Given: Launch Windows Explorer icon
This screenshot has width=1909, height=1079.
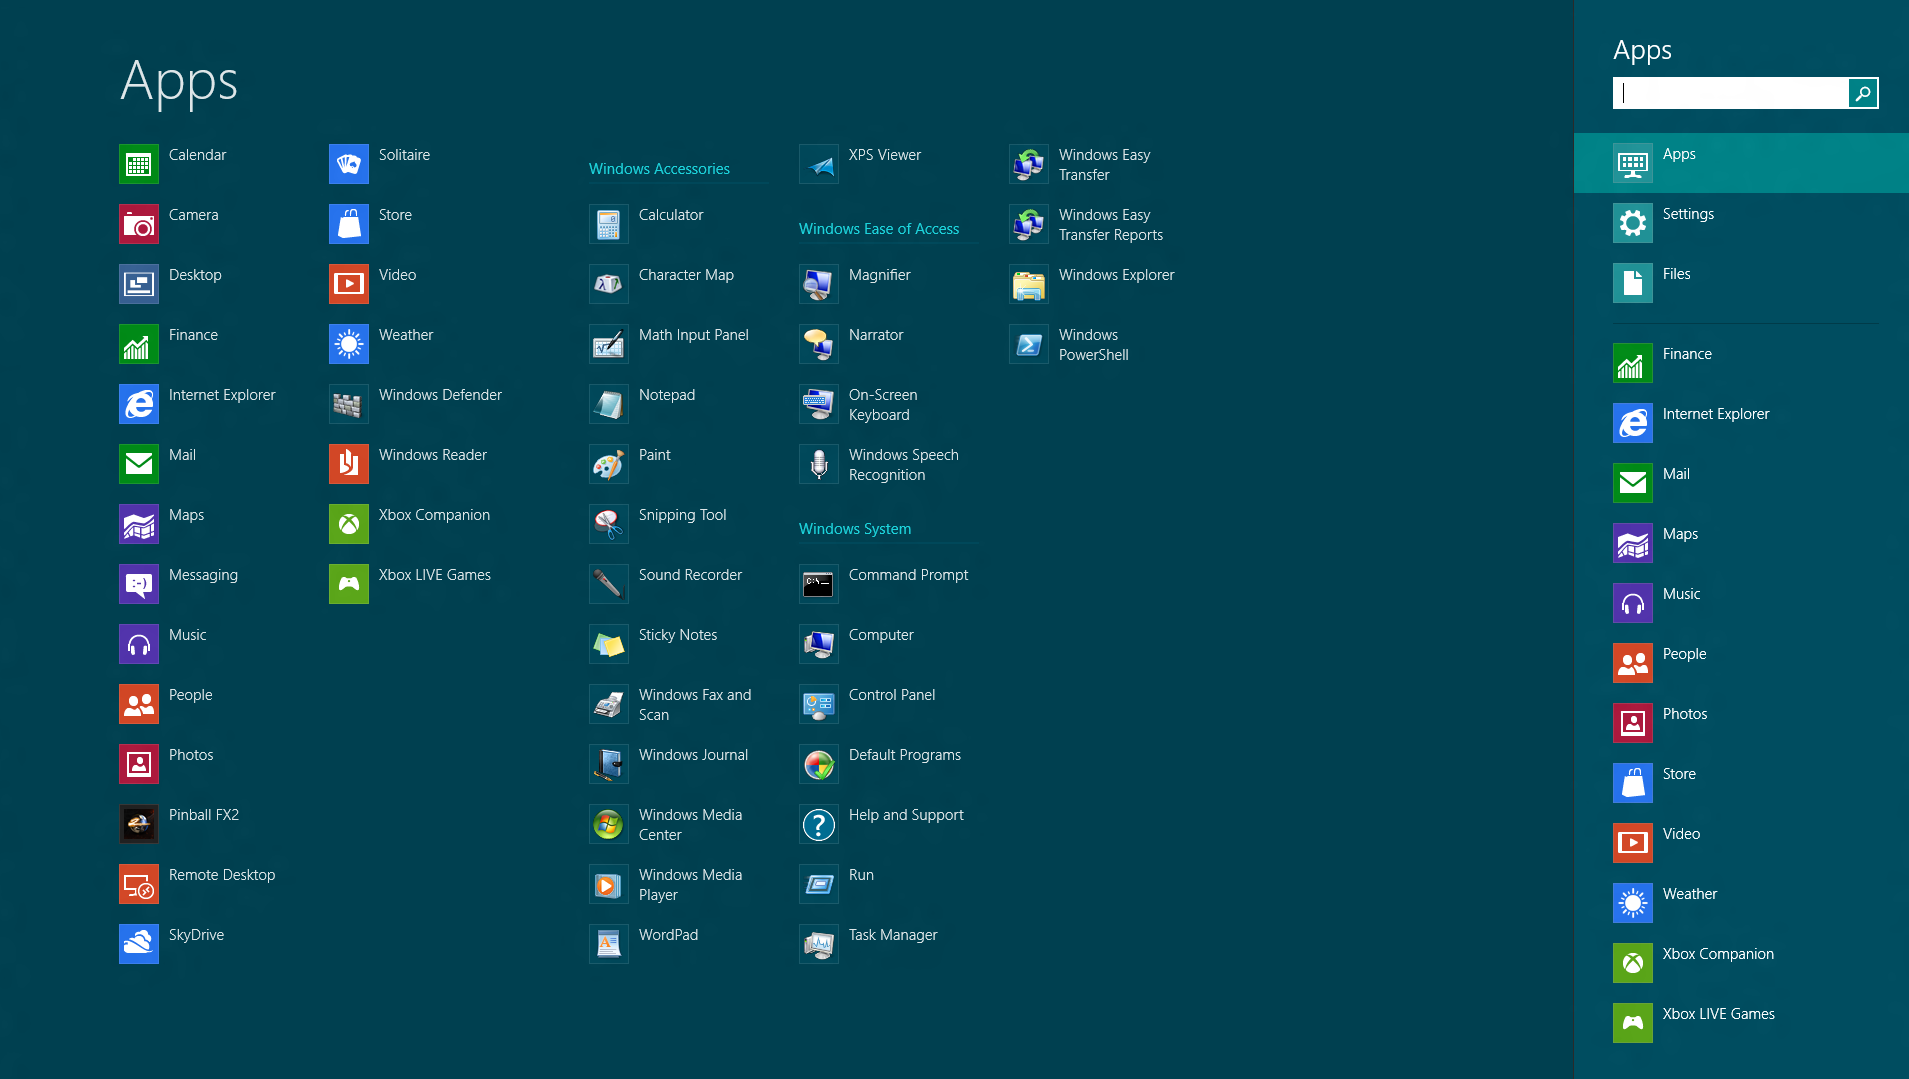Looking at the screenshot, I should click(1028, 284).
